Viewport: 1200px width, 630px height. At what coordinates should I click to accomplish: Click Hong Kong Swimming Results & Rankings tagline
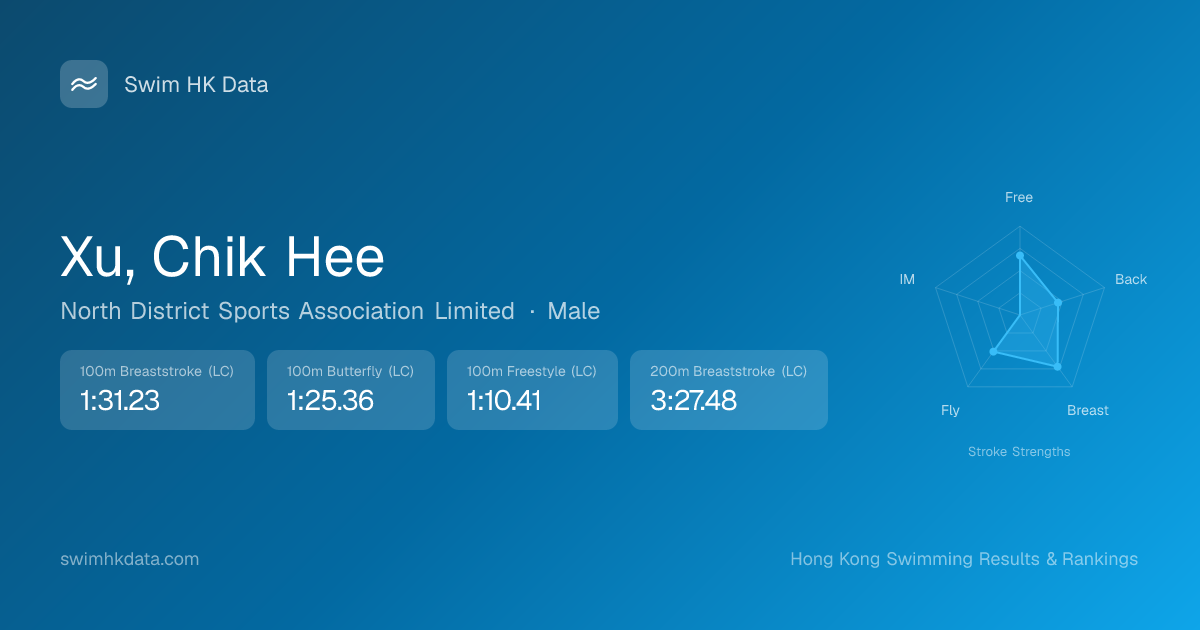(x=963, y=559)
